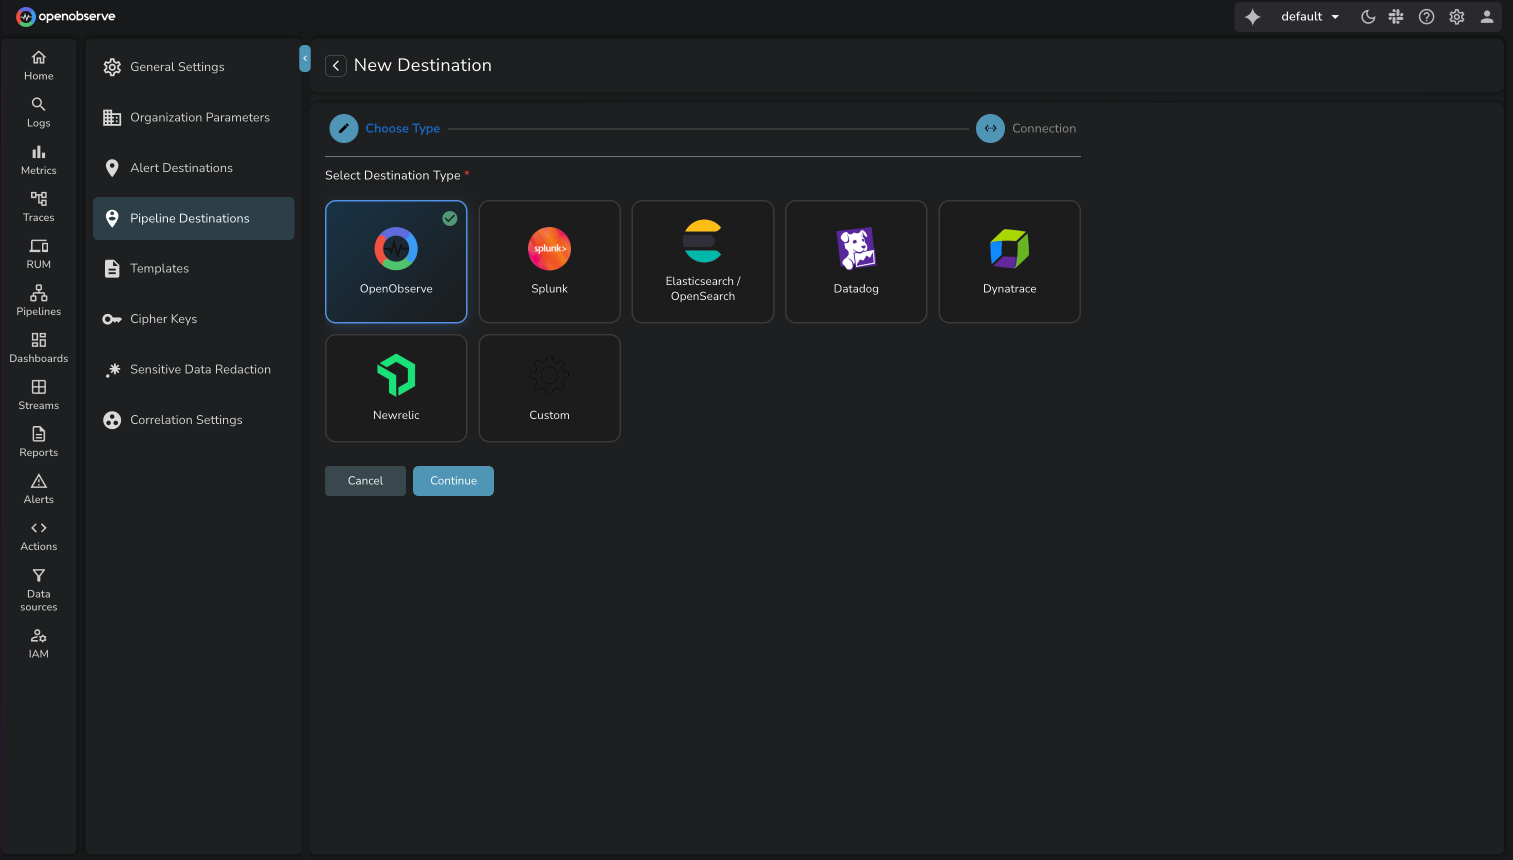Open Sensitive Data Redaction
This screenshot has width=1513, height=860.
click(194, 369)
